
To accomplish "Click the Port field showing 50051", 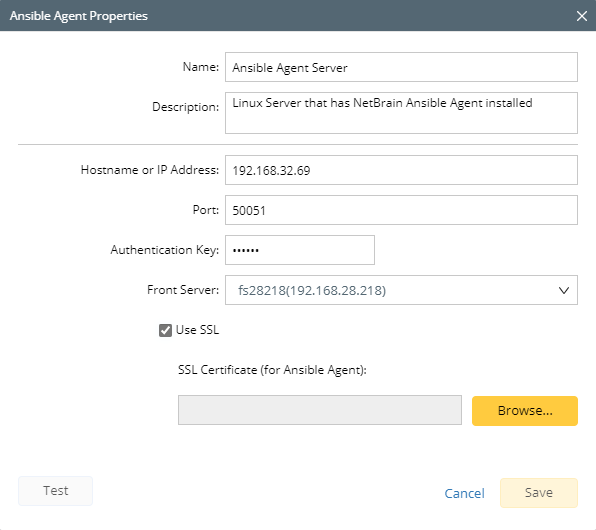I will (x=401, y=210).
